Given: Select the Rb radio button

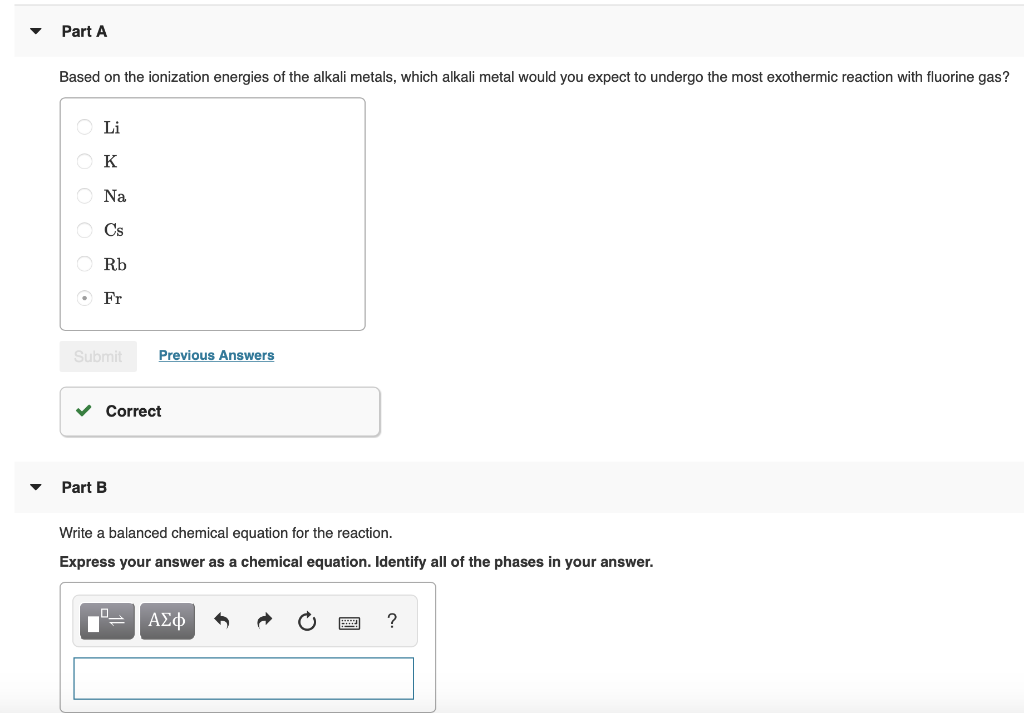Looking at the screenshot, I should (85, 263).
